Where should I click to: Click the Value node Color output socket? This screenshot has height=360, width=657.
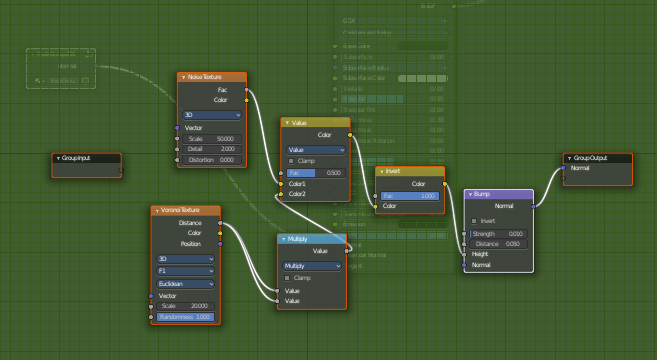click(x=350, y=135)
